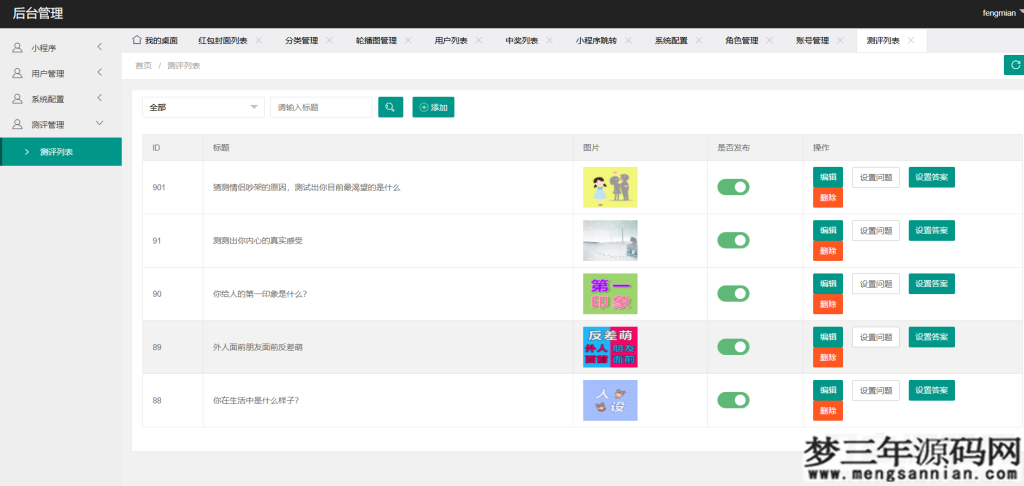Image resolution: width=1024 pixels, height=486 pixels.
Task: Click 设置答案 for ID 901
Action: (932, 177)
